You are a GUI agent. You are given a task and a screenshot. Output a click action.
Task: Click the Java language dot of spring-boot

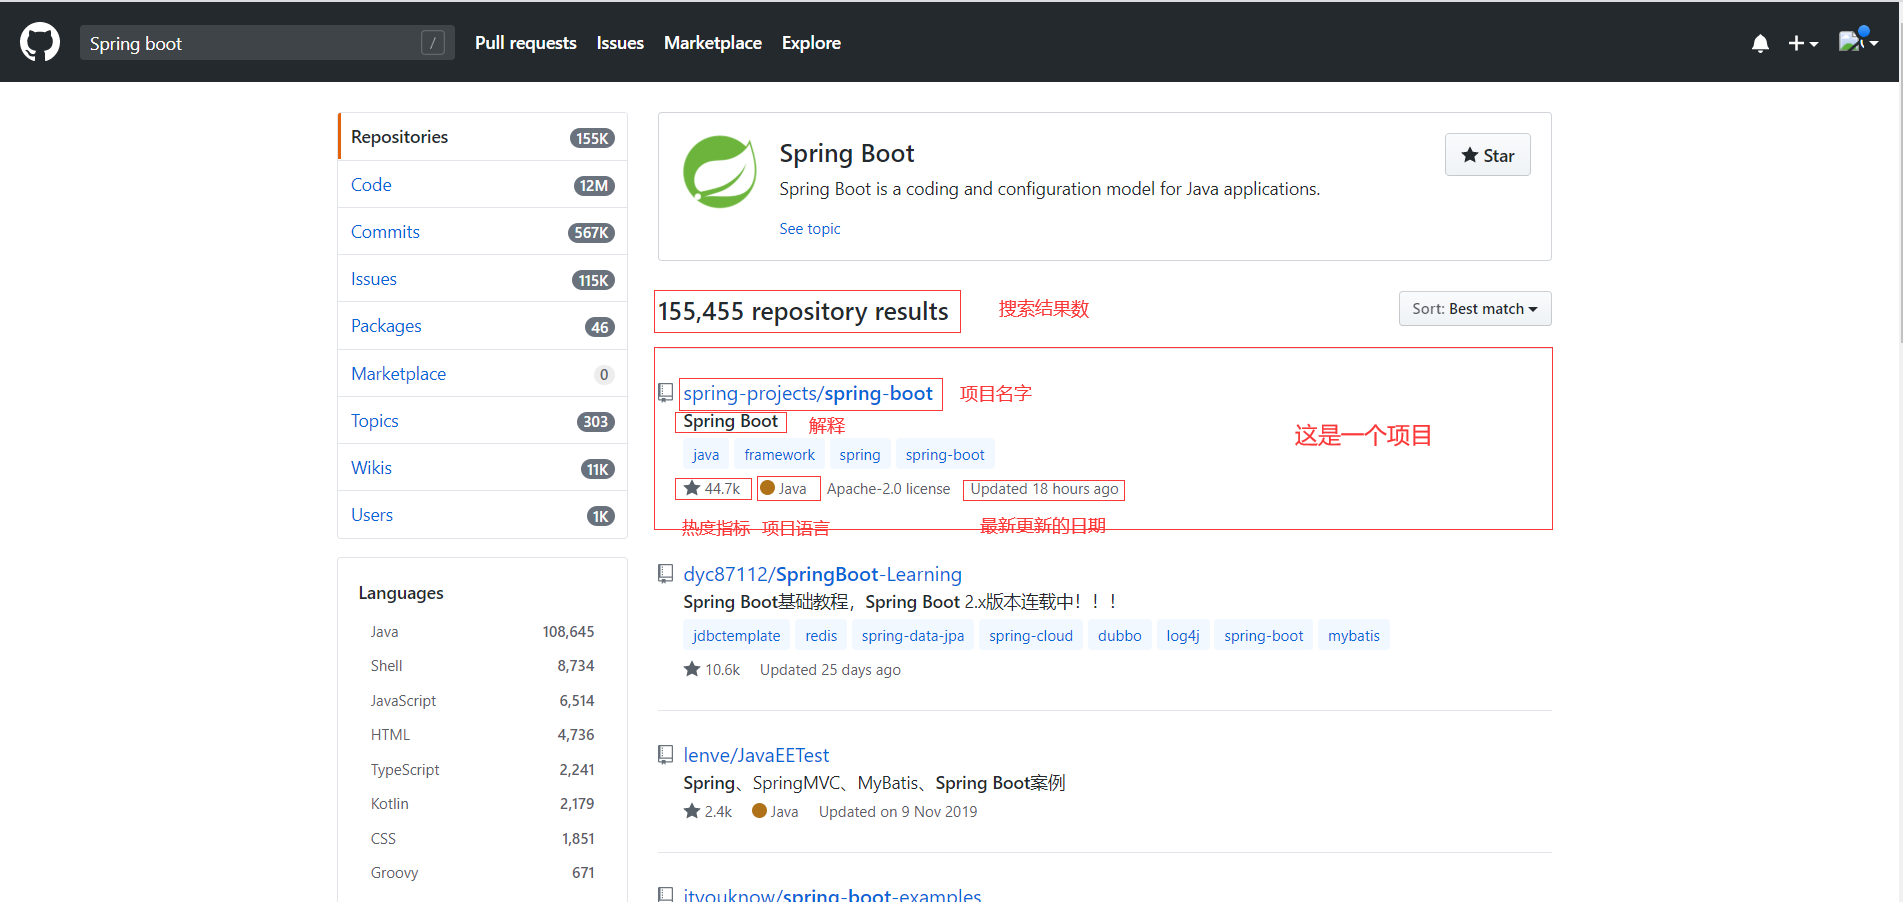768,488
